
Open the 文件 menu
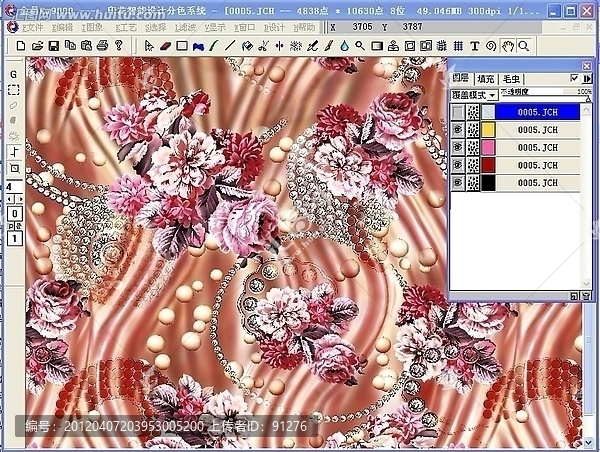[x=32, y=28]
